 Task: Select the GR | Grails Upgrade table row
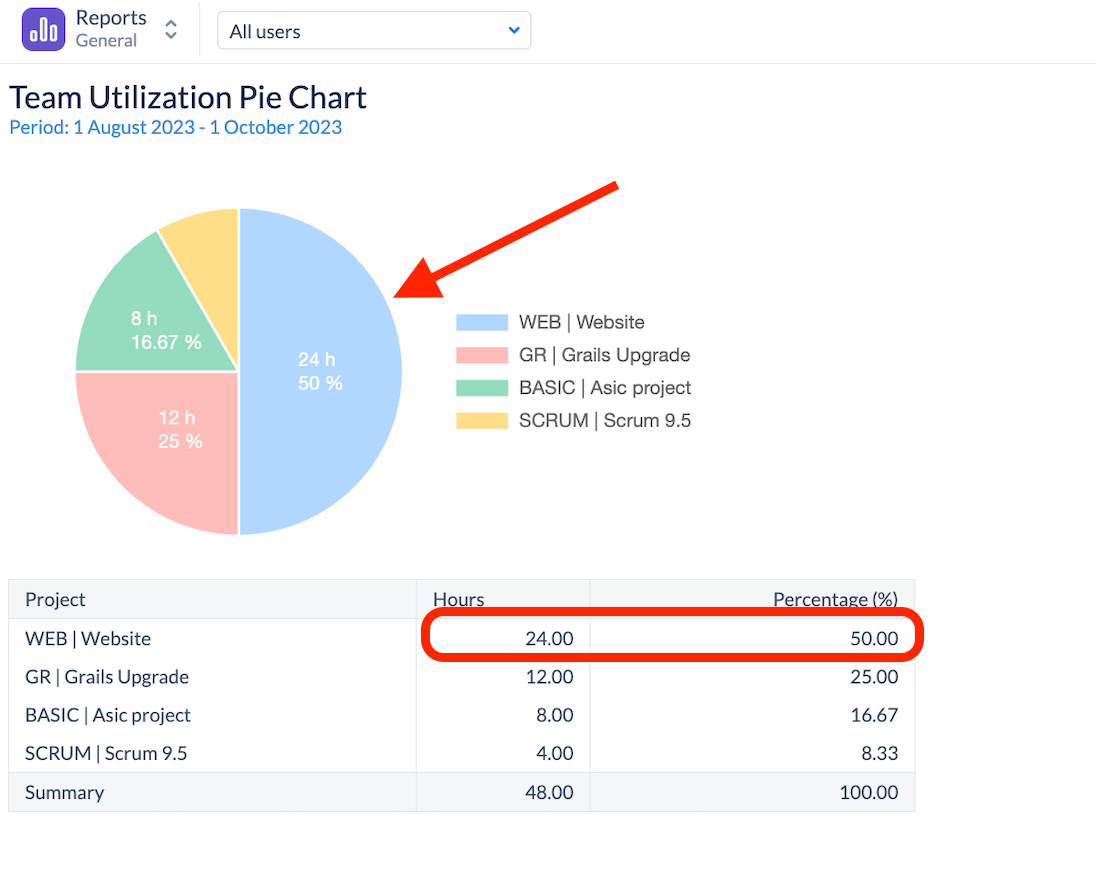[x=107, y=677]
